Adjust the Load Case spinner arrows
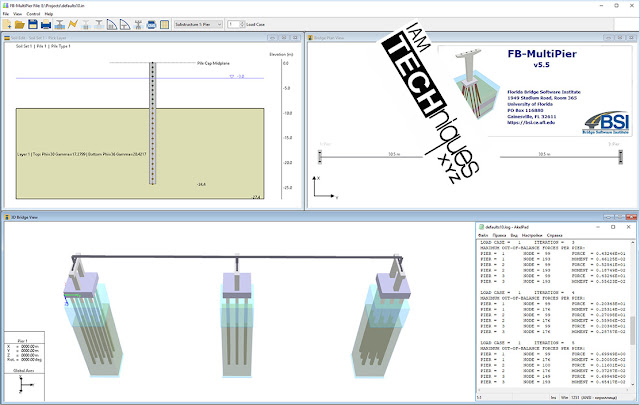Image resolution: width=640 pixels, height=405 pixels. [242, 24]
